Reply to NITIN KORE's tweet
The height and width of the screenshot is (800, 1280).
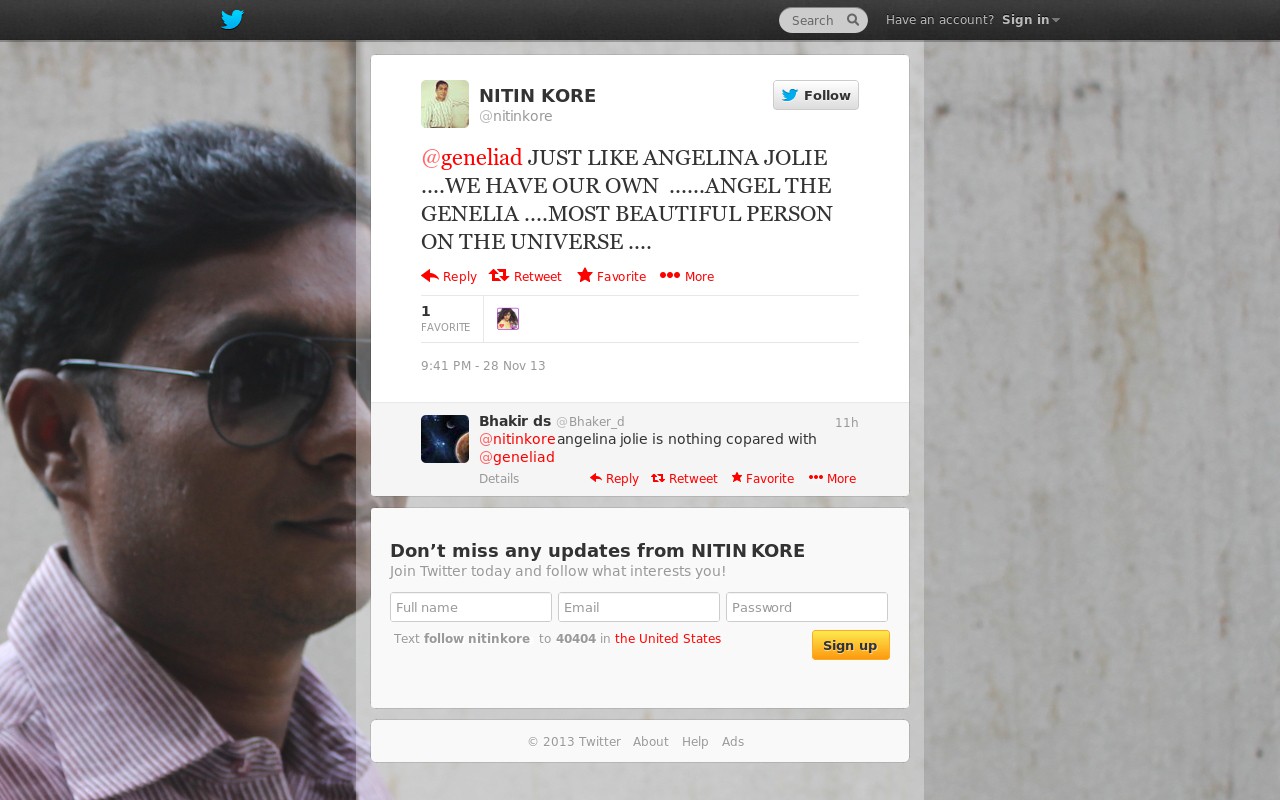pyautogui.click(x=449, y=276)
